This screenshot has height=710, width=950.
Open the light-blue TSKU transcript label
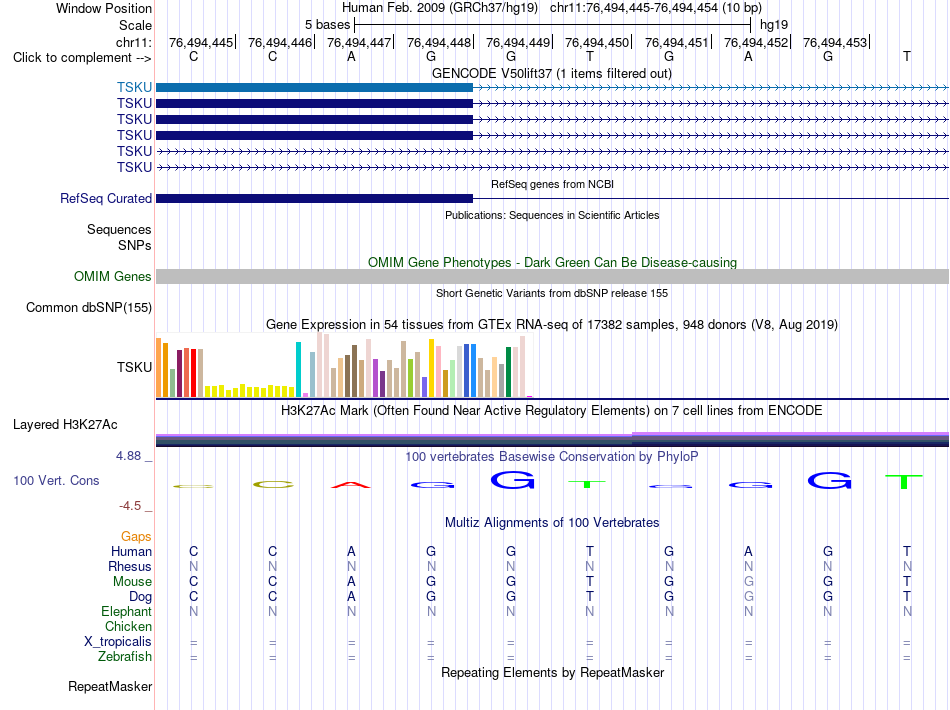point(134,87)
